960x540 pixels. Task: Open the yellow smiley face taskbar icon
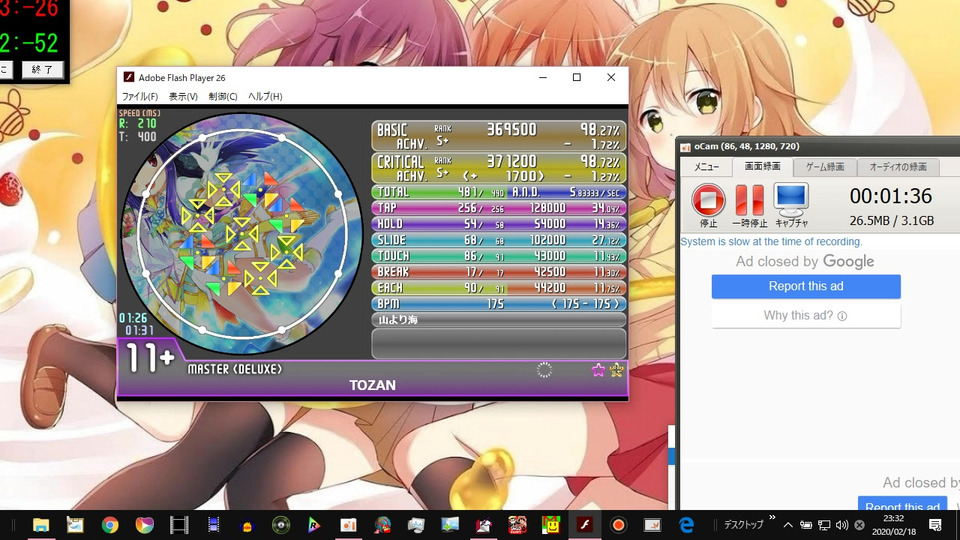[x=551, y=525]
